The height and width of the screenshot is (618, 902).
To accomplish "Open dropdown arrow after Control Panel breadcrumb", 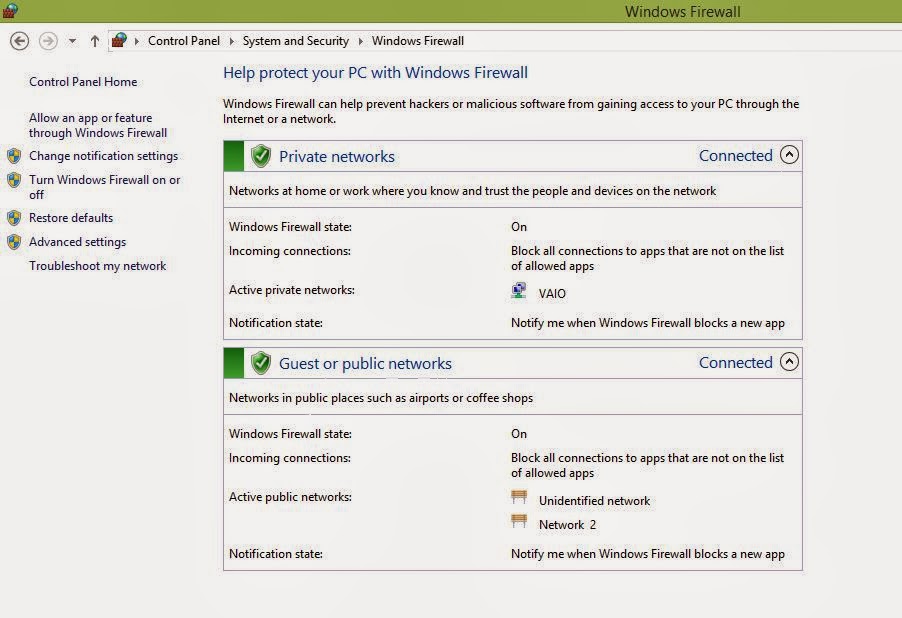I will pos(231,41).
